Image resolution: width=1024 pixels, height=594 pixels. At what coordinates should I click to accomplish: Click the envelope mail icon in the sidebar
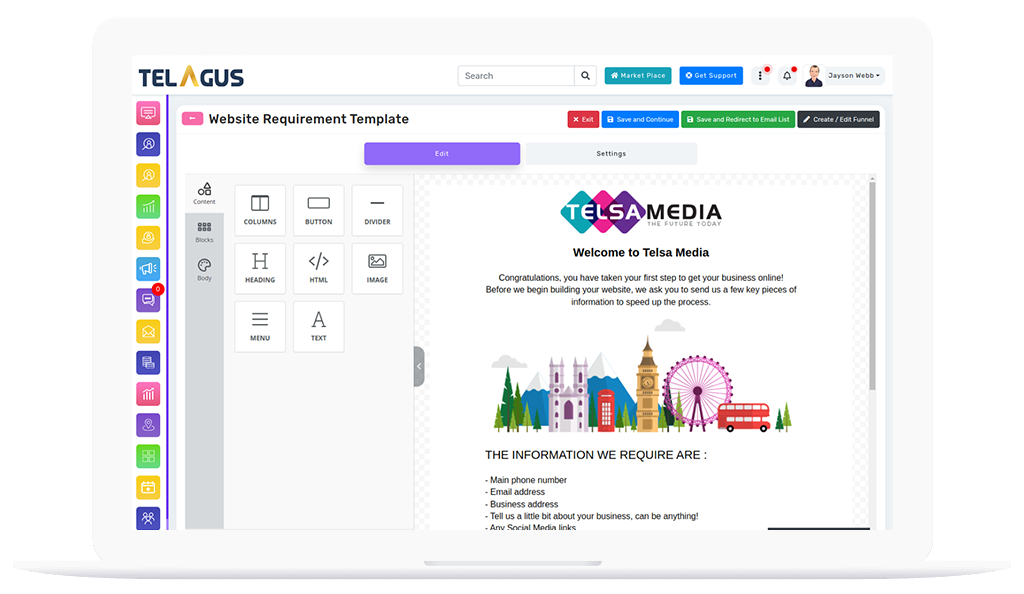148,331
